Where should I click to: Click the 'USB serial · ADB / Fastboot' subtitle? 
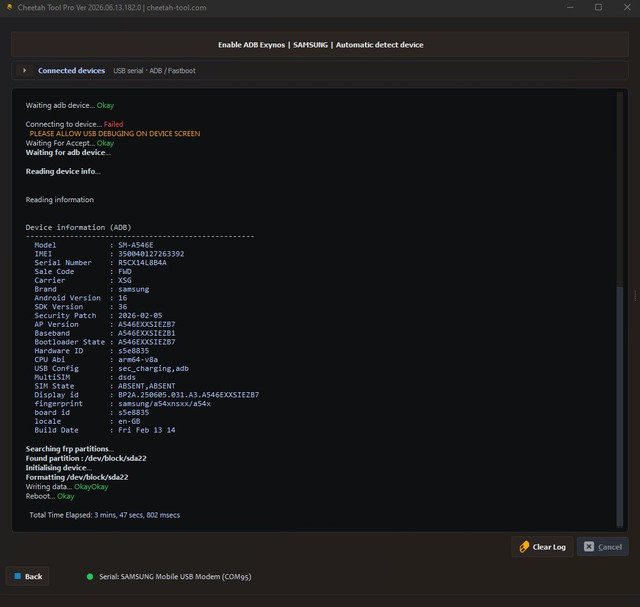(x=154, y=71)
